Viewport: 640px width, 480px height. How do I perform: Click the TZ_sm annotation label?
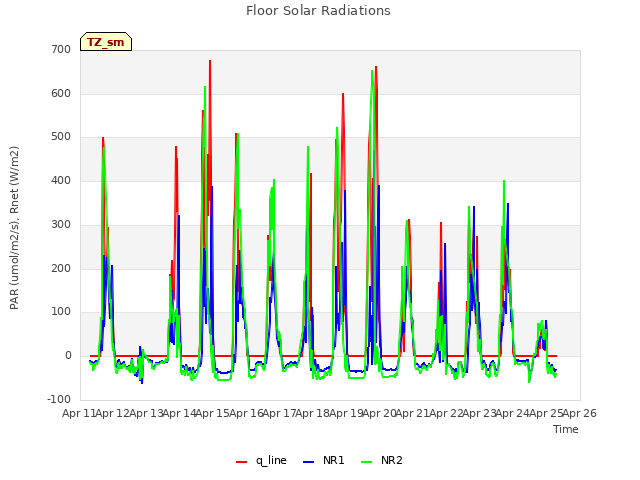tap(106, 42)
